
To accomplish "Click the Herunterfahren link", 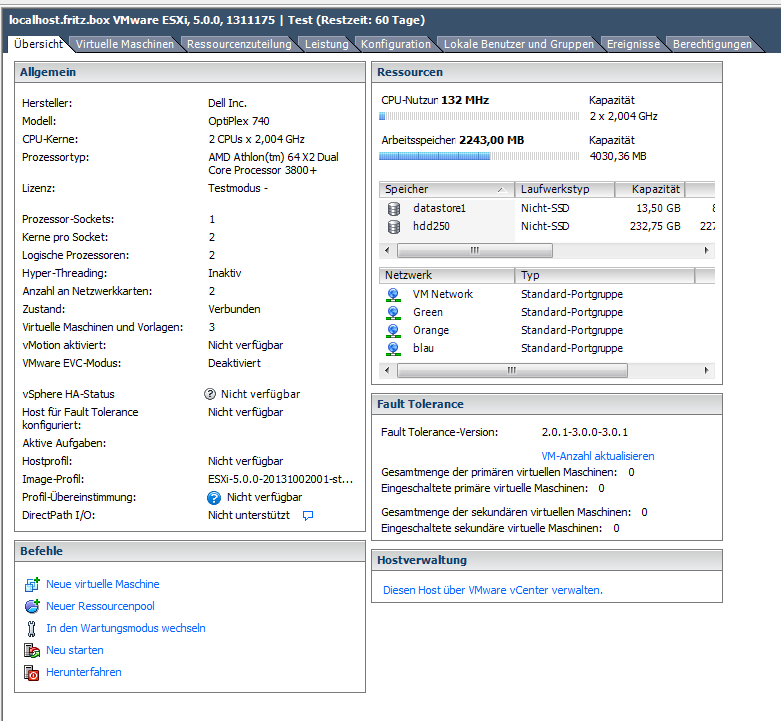I will click(84, 672).
